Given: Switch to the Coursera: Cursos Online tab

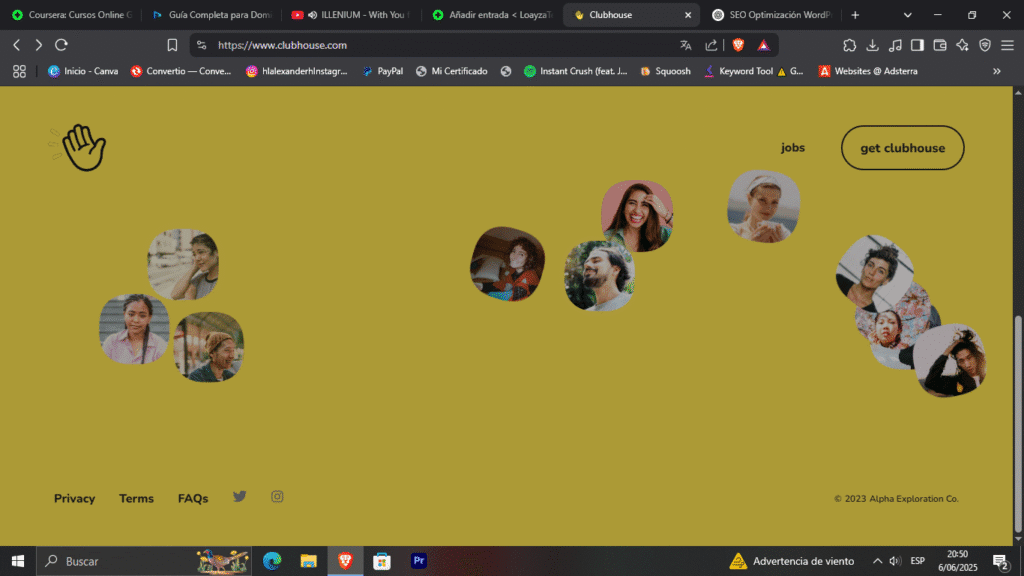Looking at the screenshot, I should pyautogui.click(x=72, y=14).
